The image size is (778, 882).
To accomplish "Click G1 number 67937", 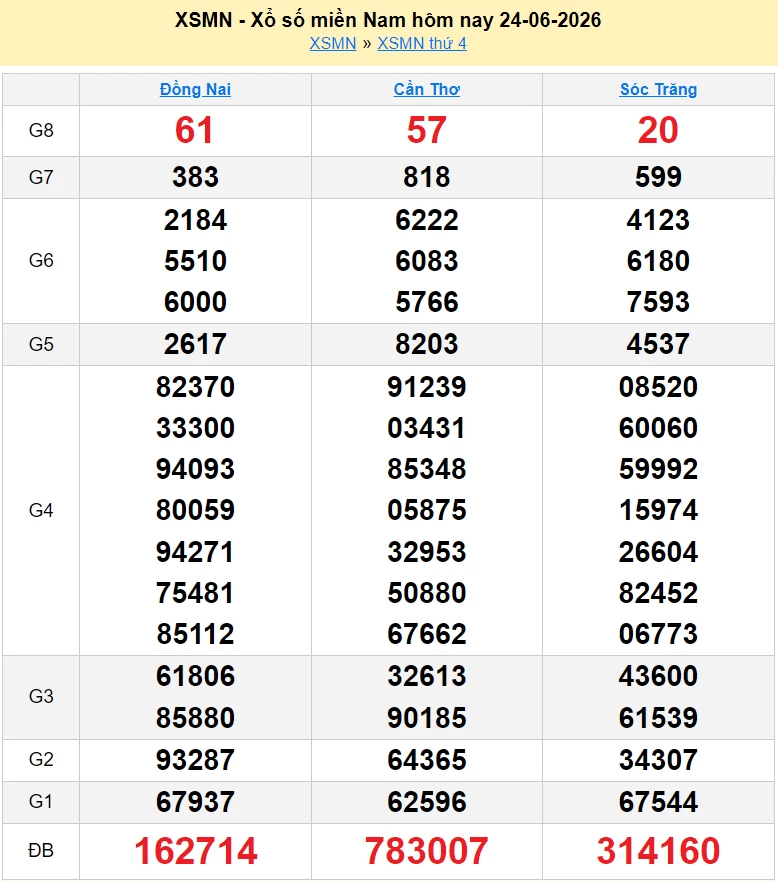I will tap(195, 802).
